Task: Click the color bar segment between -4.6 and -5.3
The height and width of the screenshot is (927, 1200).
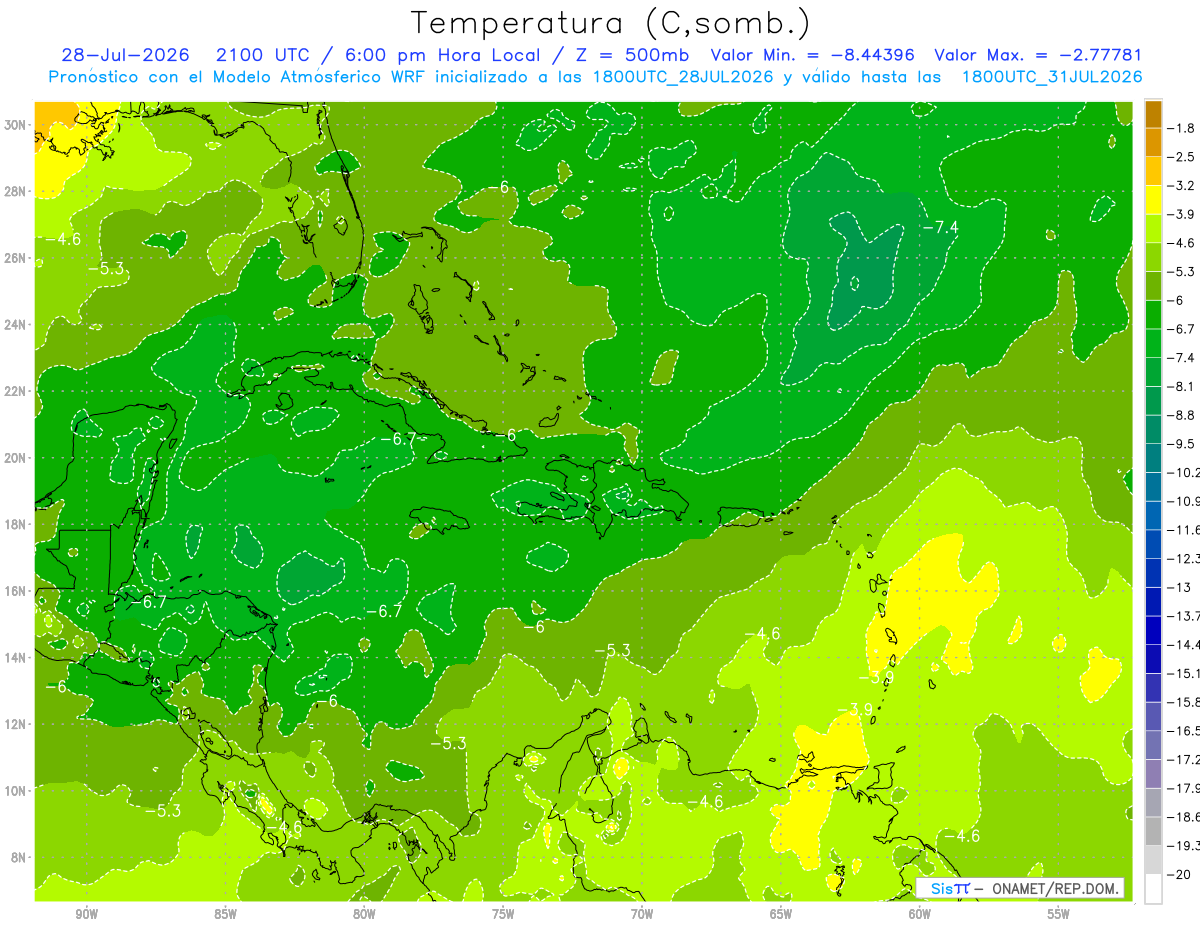Action: 1153,257
